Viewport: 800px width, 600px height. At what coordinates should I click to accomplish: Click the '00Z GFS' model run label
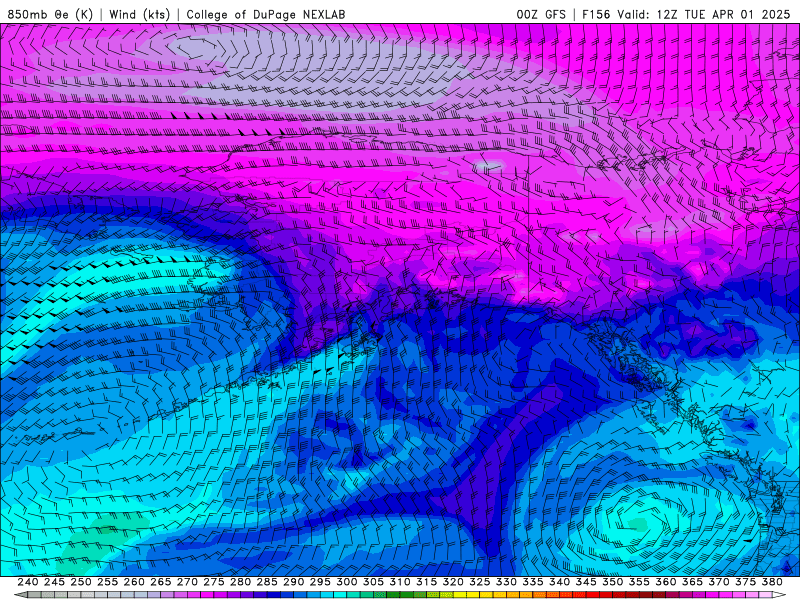pyautogui.click(x=541, y=14)
